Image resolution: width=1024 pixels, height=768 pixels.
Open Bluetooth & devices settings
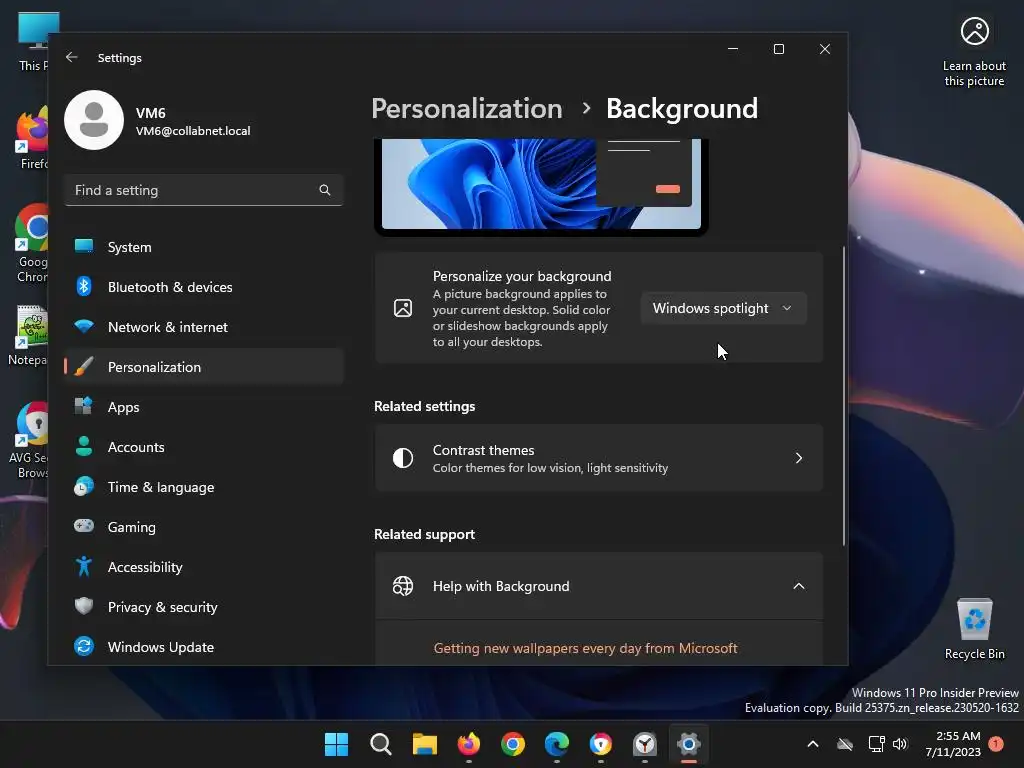[x=204, y=287]
